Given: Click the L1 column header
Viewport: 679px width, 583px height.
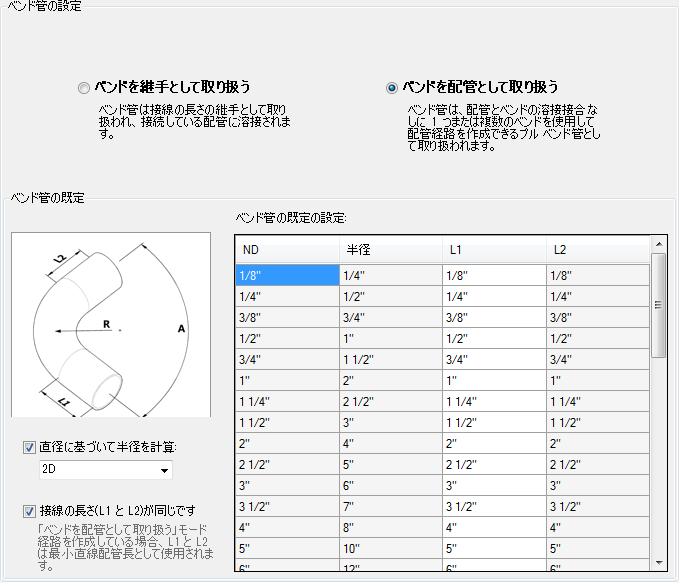Looking at the screenshot, I should pyautogui.click(x=495, y=250).
